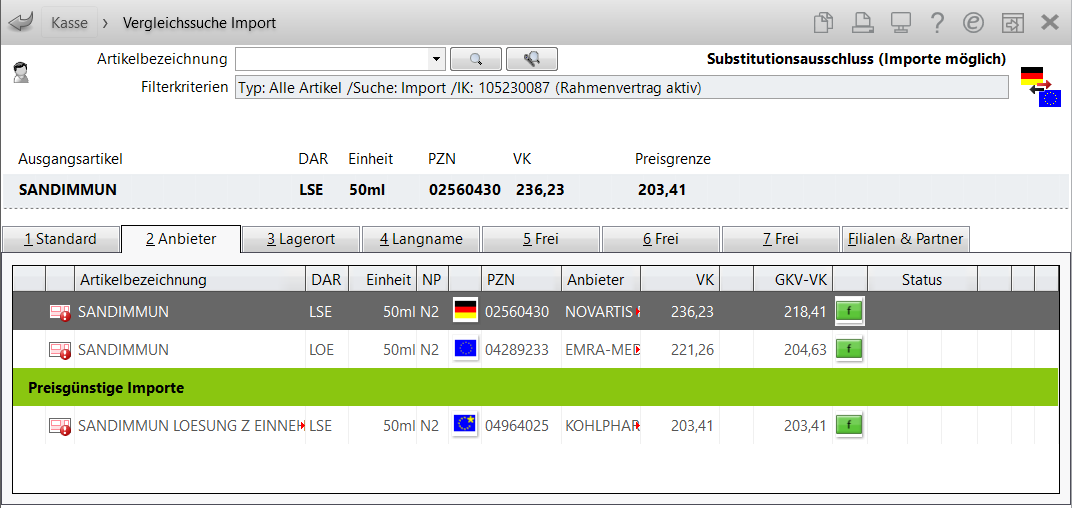Select PZN 02560430 in table row

(x=517, y=312)
